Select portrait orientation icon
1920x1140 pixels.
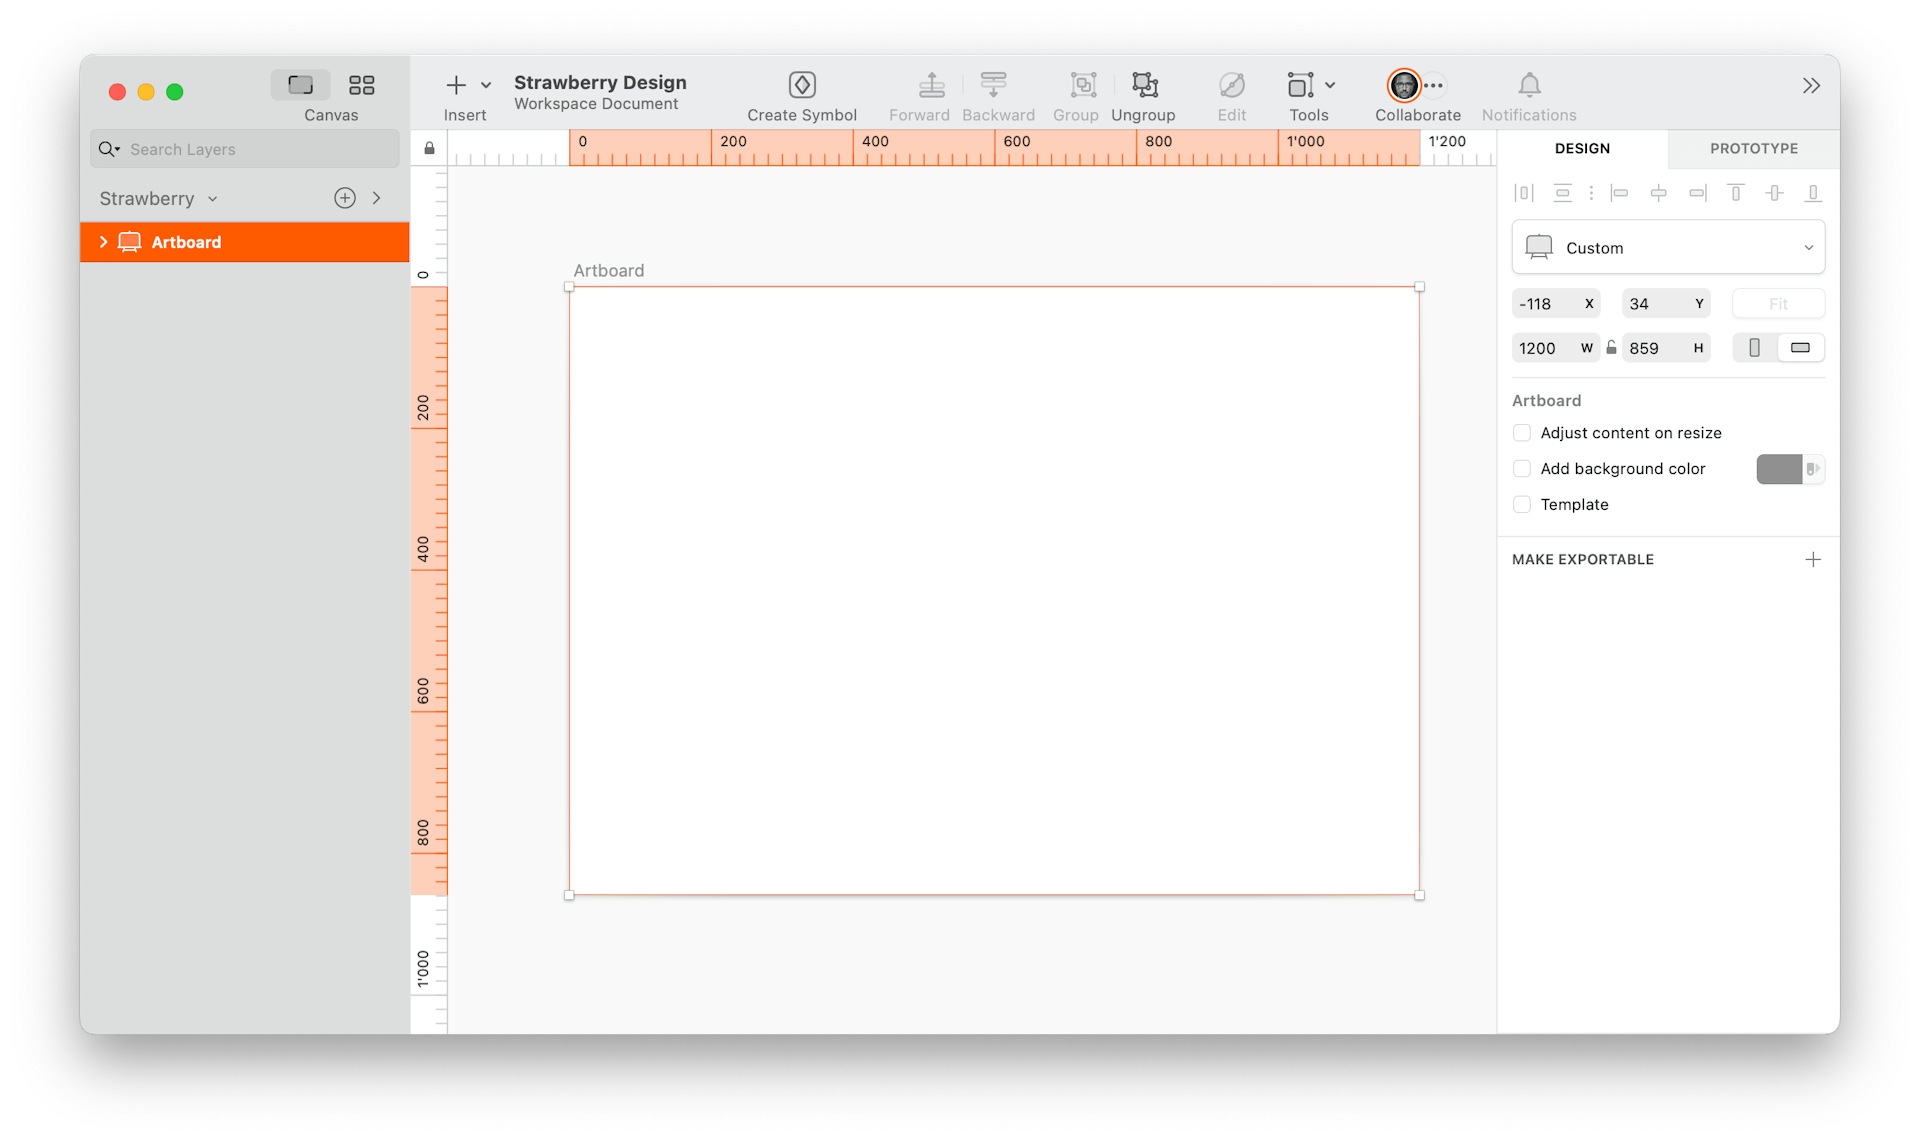[x=1754, y=348]
